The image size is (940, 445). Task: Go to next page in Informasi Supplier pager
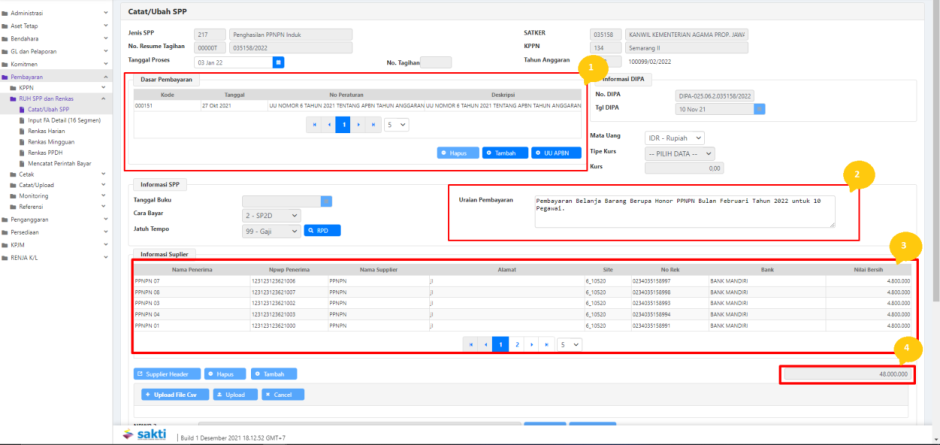click(534, 344)
